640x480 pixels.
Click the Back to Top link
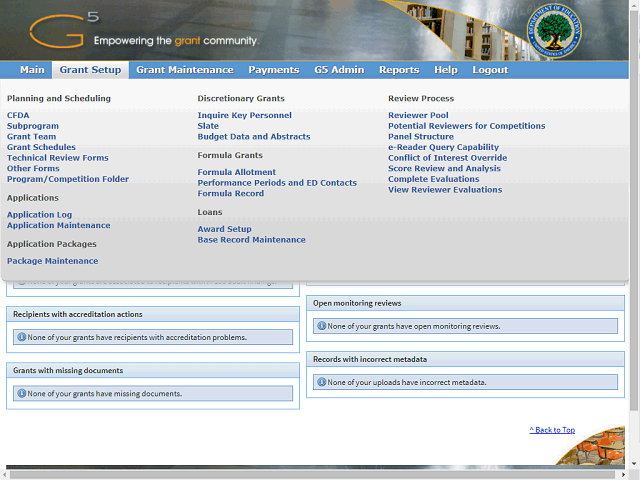pos(552,430)
